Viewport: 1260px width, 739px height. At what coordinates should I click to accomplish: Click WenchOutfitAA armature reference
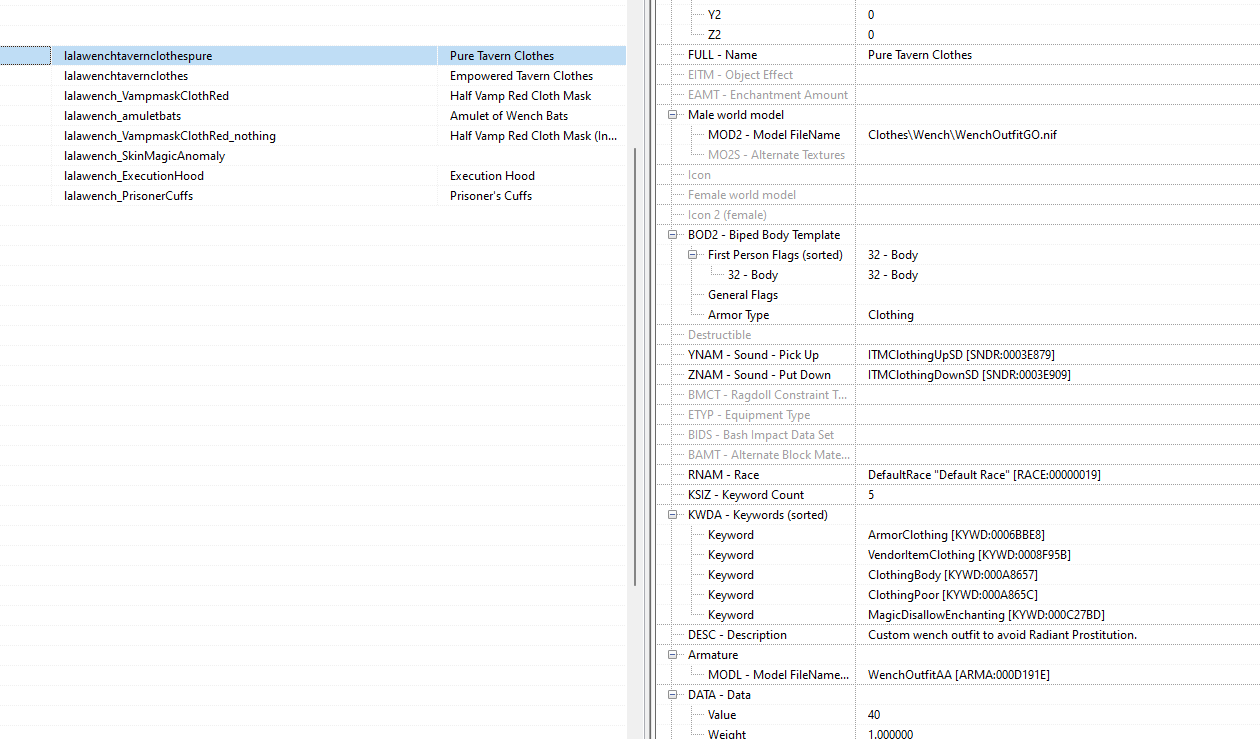pos(958,675)
